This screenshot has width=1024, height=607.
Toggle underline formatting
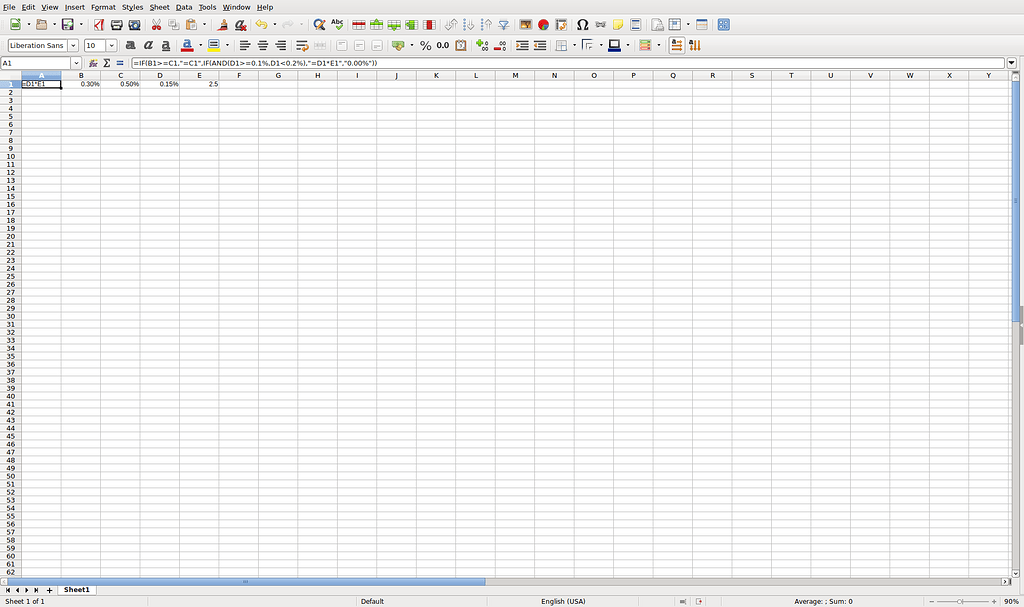(166, 46)
